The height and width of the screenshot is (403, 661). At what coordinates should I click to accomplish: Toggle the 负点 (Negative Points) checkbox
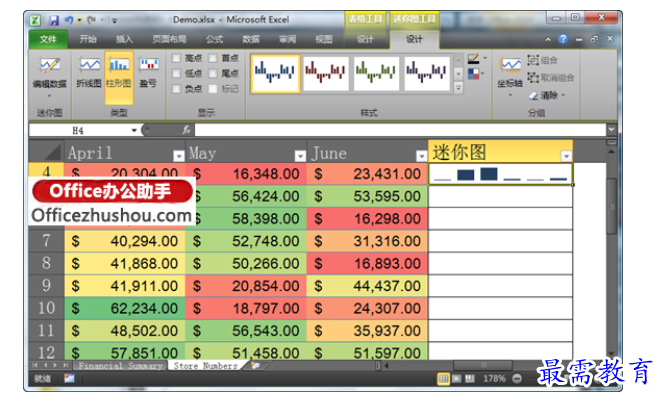point(176,89)
